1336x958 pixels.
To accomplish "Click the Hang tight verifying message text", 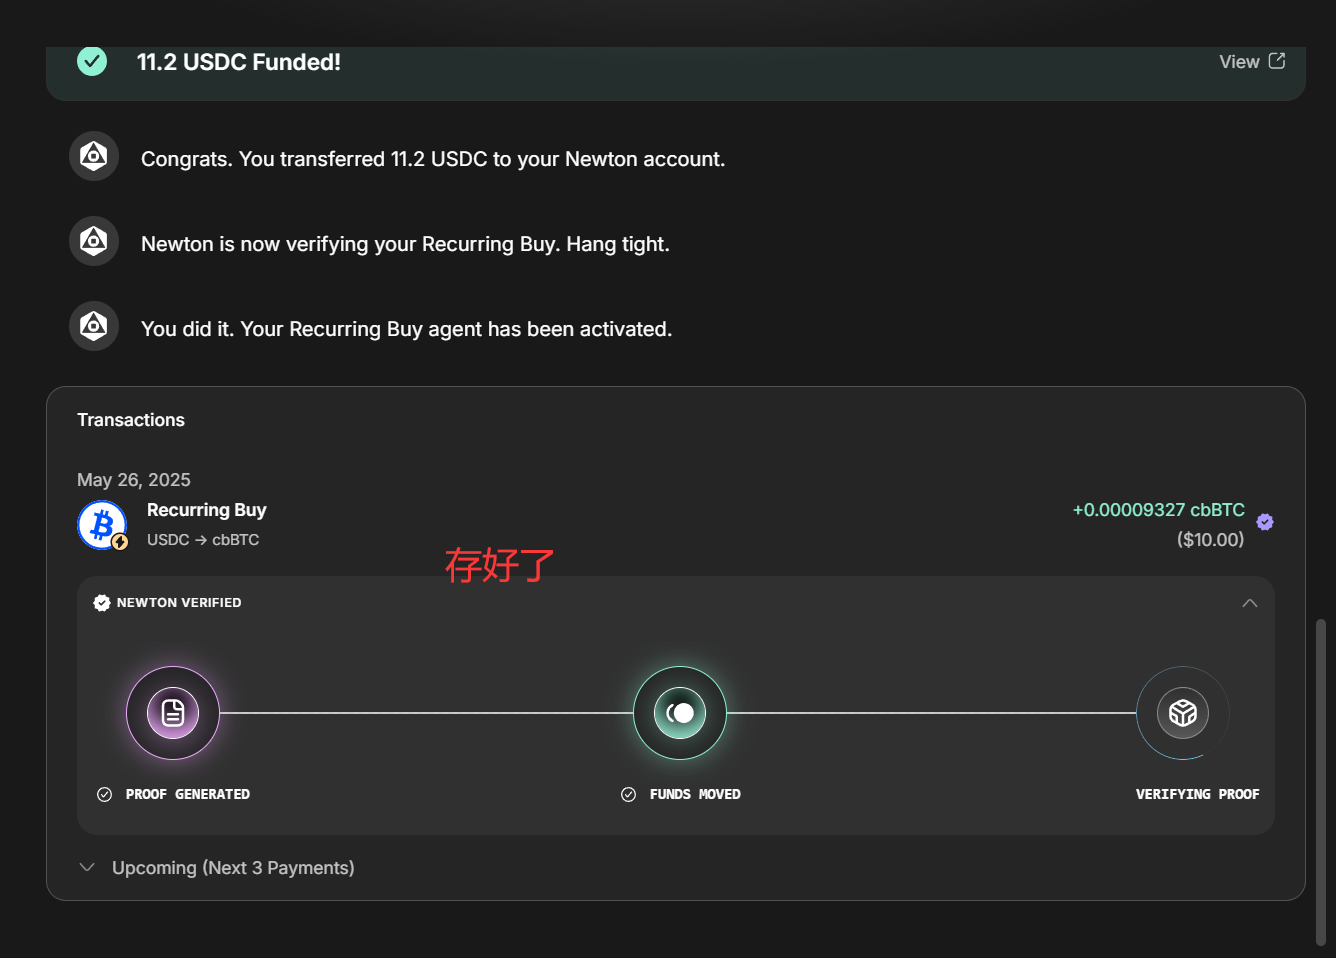I will pyautogui.click(x=405, y=244).
